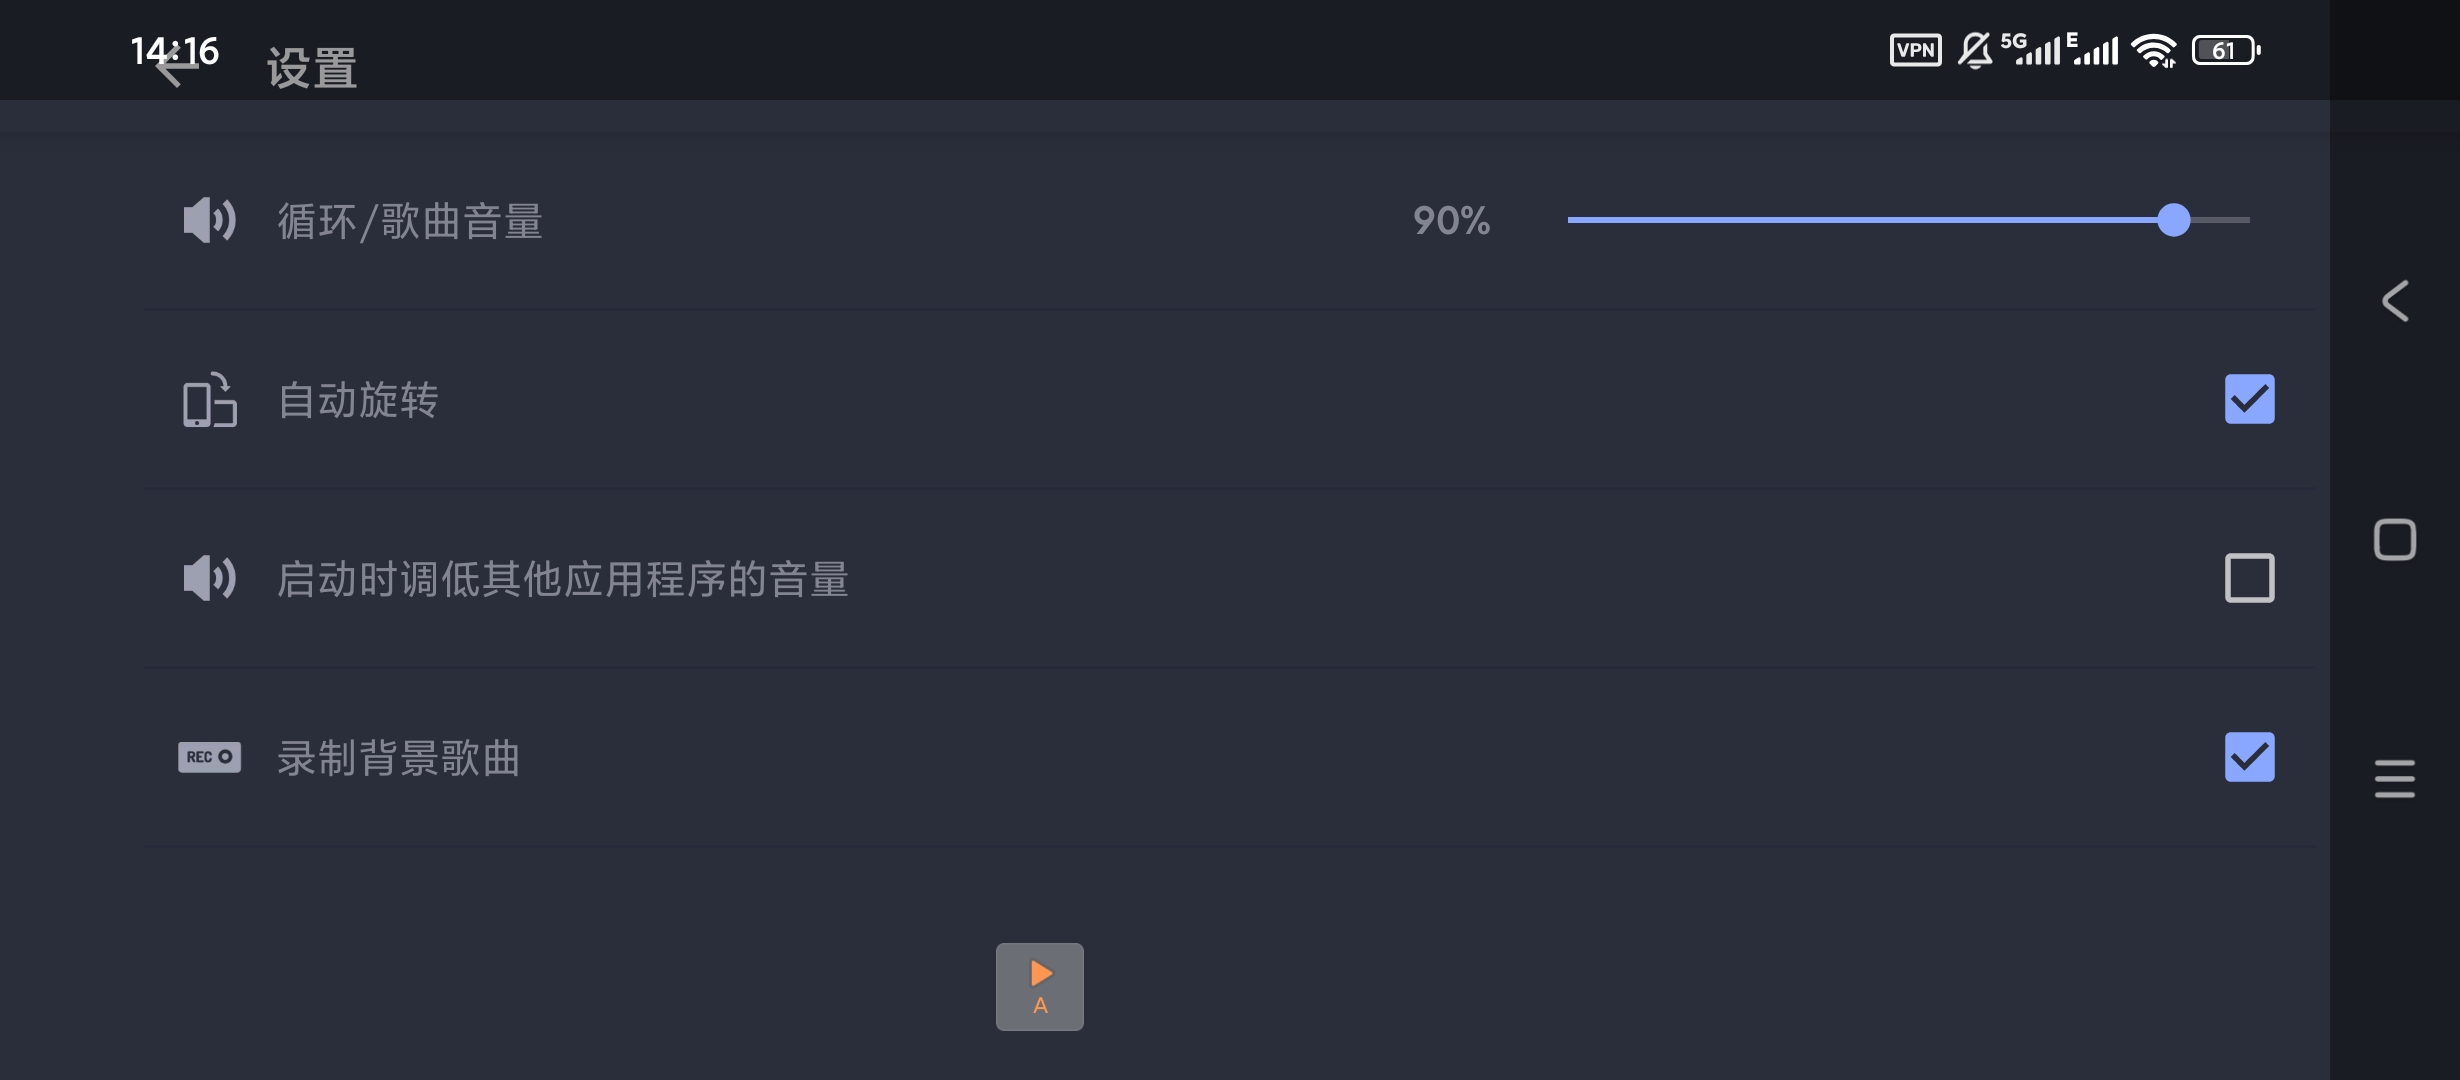This screenshot has height=1080, width=2460.
Task: Open the three-line menu on the right edge
Action: pyautogui.click(x=2395, y=779)
